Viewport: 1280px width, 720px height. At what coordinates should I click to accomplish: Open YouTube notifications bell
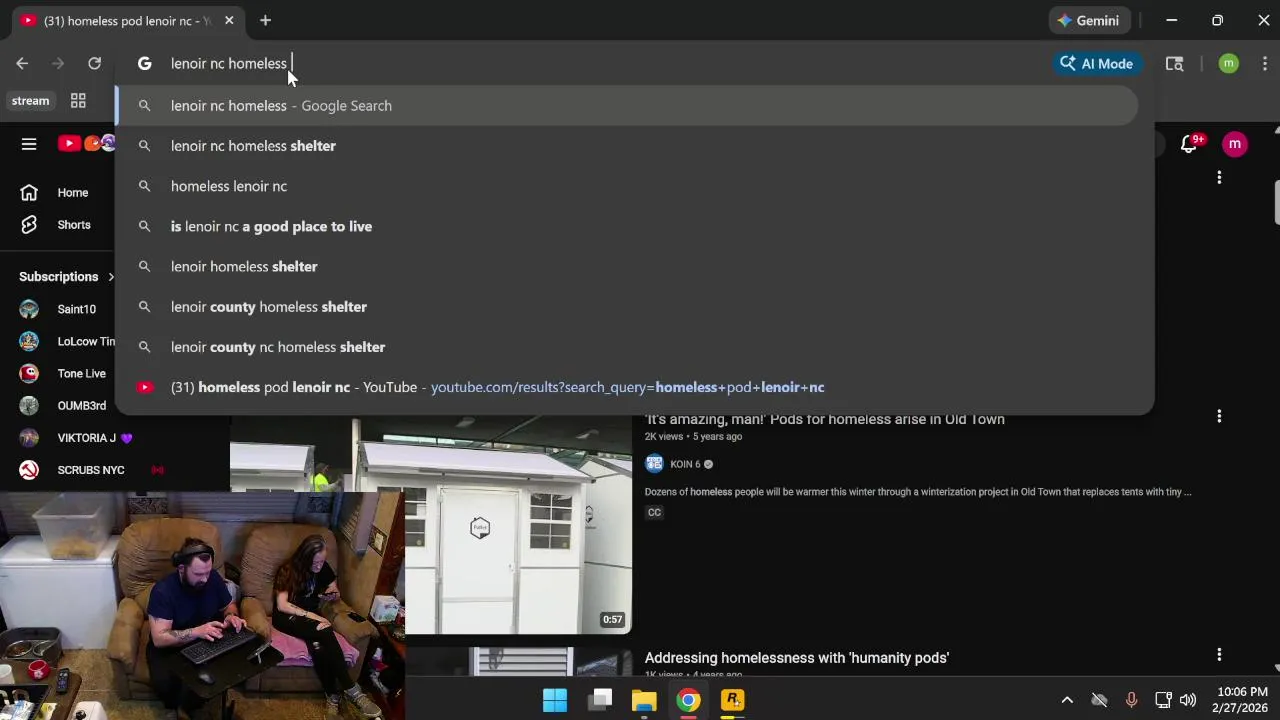1189,144
